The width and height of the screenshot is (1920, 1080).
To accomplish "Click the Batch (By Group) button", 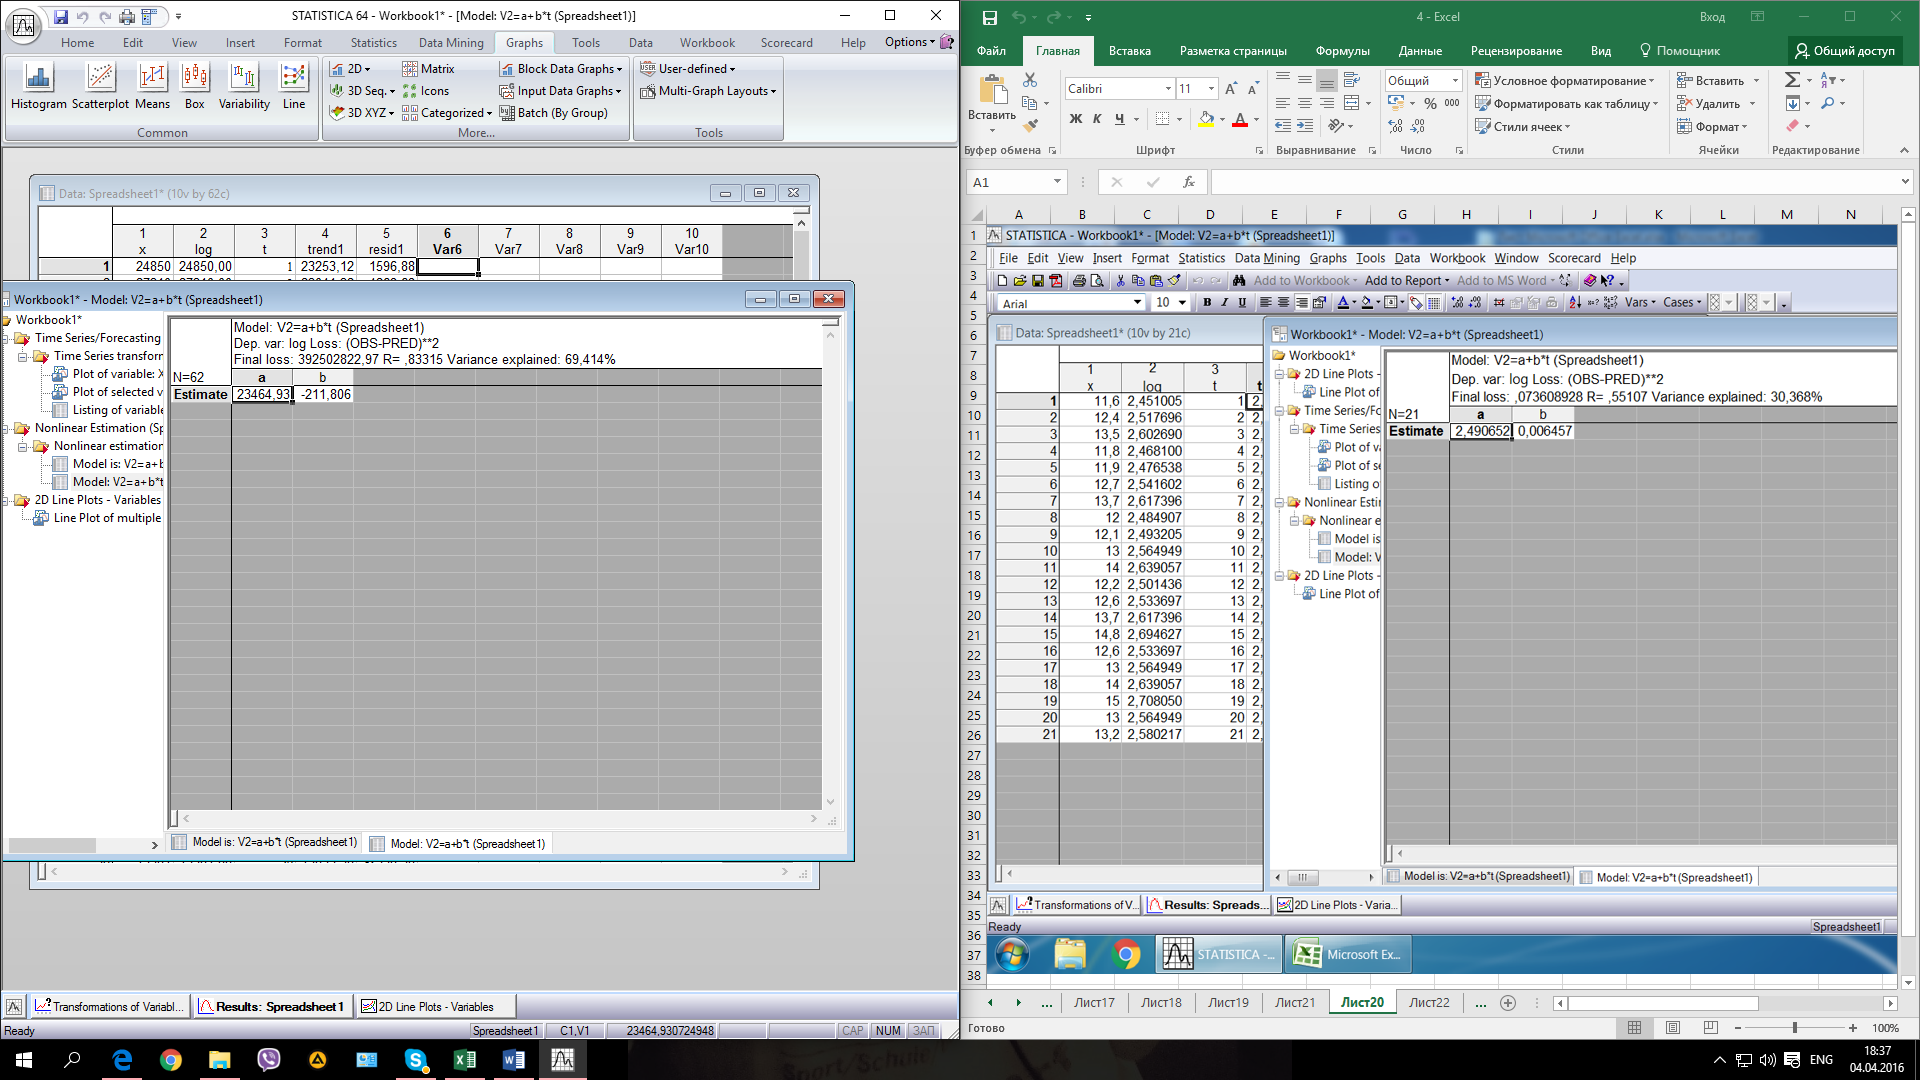I will pyautogui.click(x=554, y=113).
